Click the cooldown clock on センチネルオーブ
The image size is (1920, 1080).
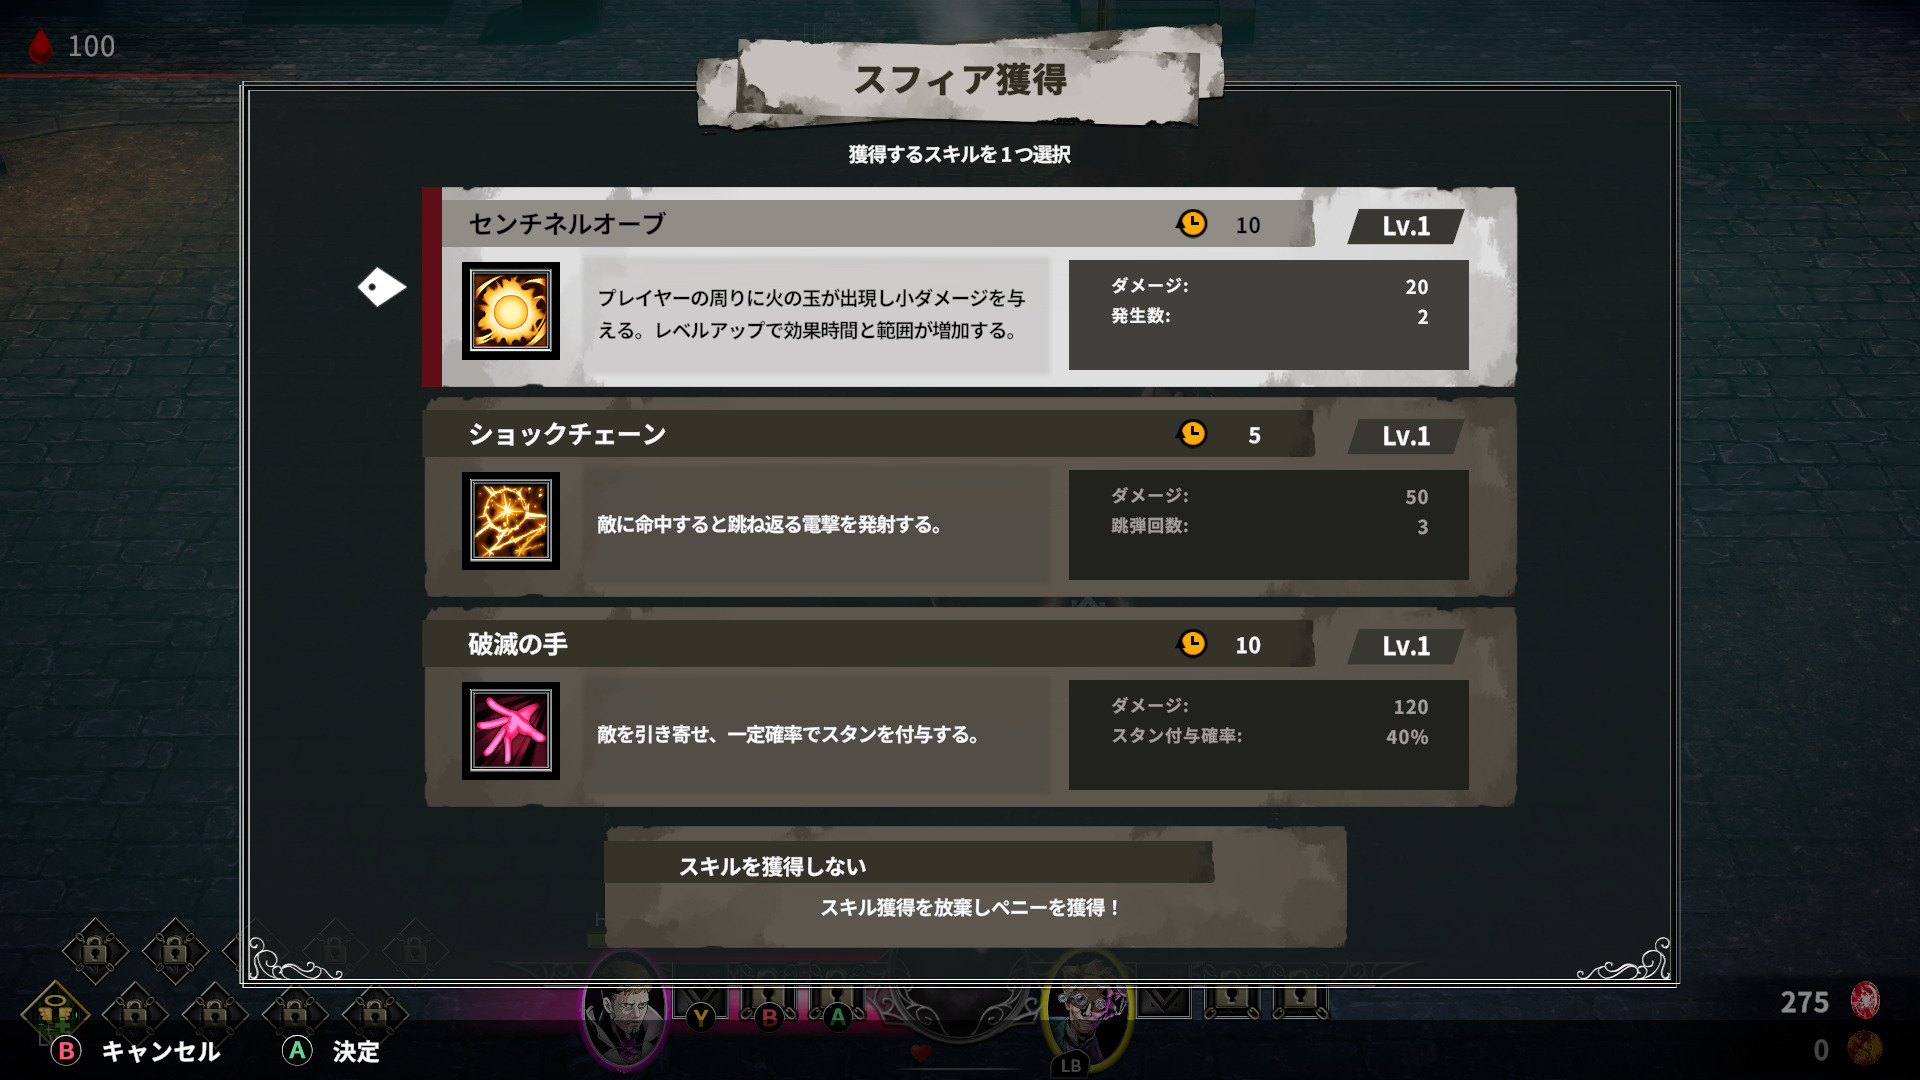(1192, 224)
